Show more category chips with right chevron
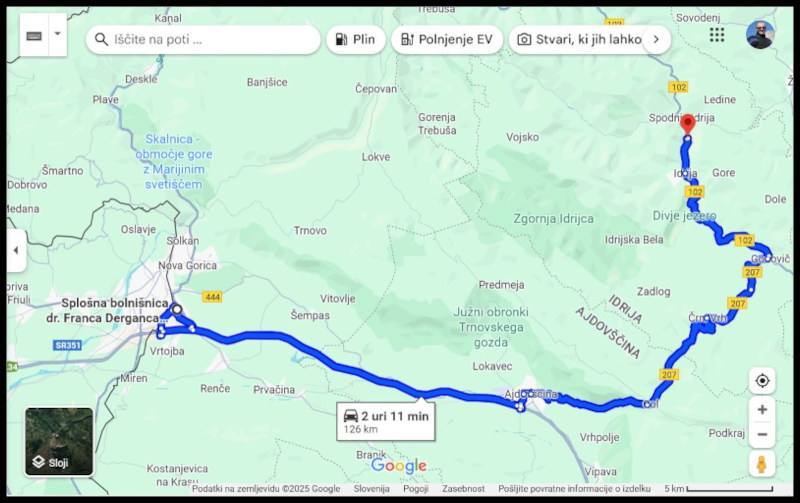The height and width of the screenshot is (503, 800). coord(656,39)
